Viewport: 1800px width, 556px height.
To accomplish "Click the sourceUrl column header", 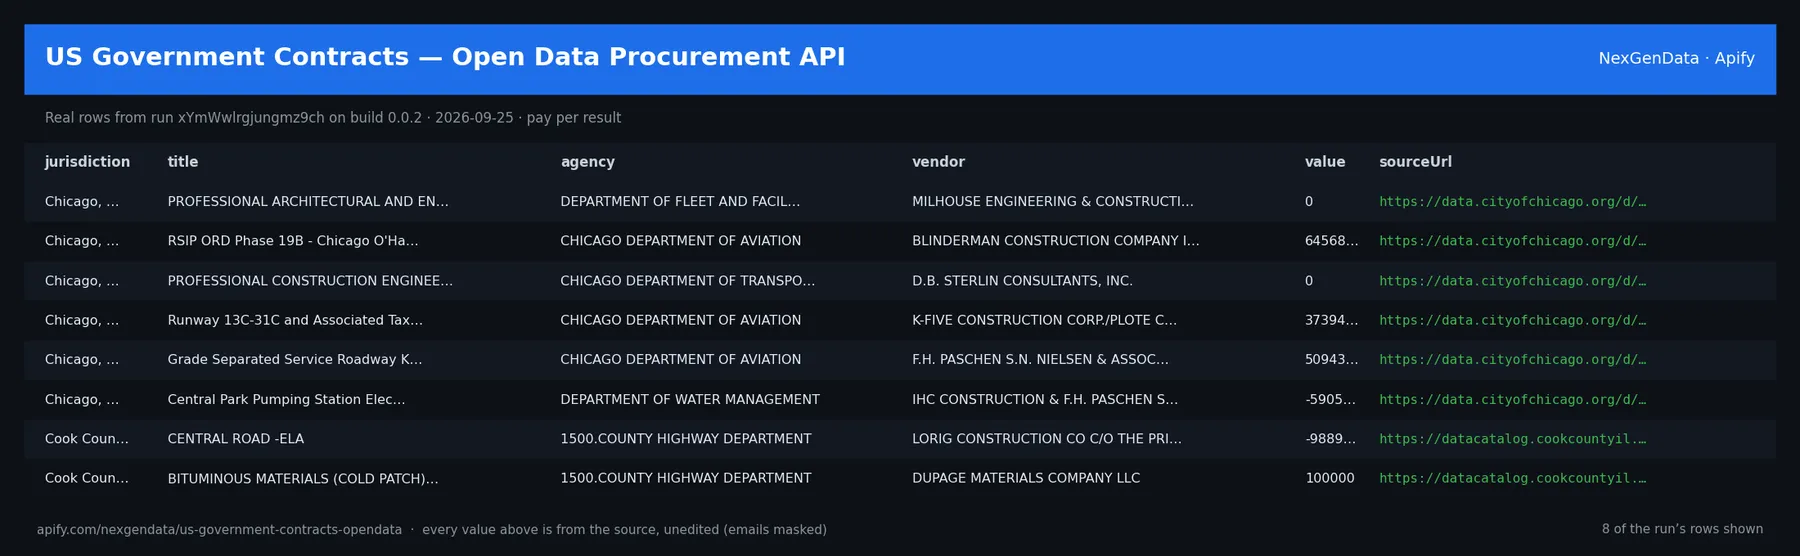I will click(1415, 162).
